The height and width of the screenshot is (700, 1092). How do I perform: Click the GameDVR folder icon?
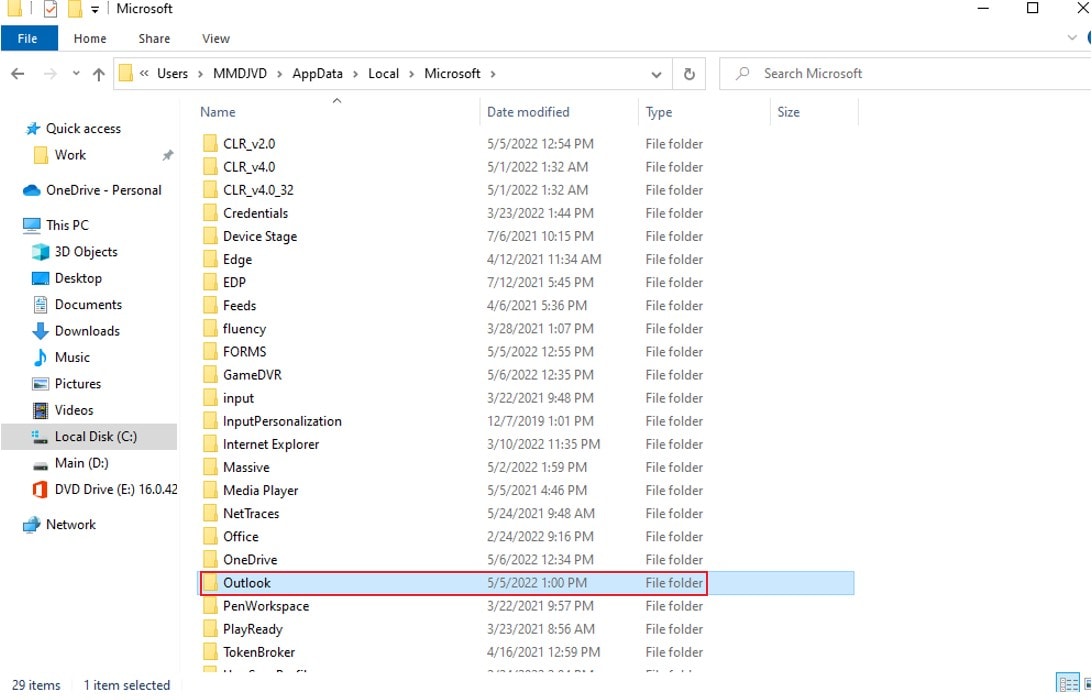tap(210, 375)
